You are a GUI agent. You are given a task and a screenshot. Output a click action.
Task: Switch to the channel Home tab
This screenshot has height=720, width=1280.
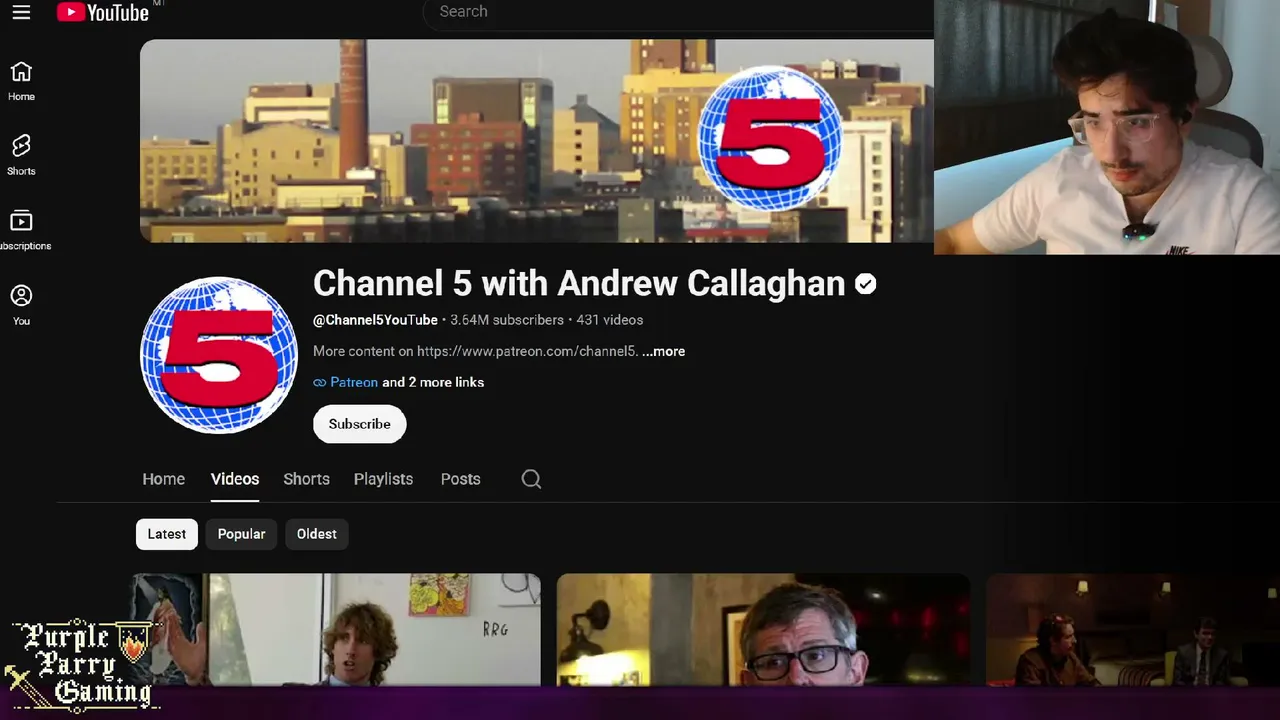coord(163,479)
